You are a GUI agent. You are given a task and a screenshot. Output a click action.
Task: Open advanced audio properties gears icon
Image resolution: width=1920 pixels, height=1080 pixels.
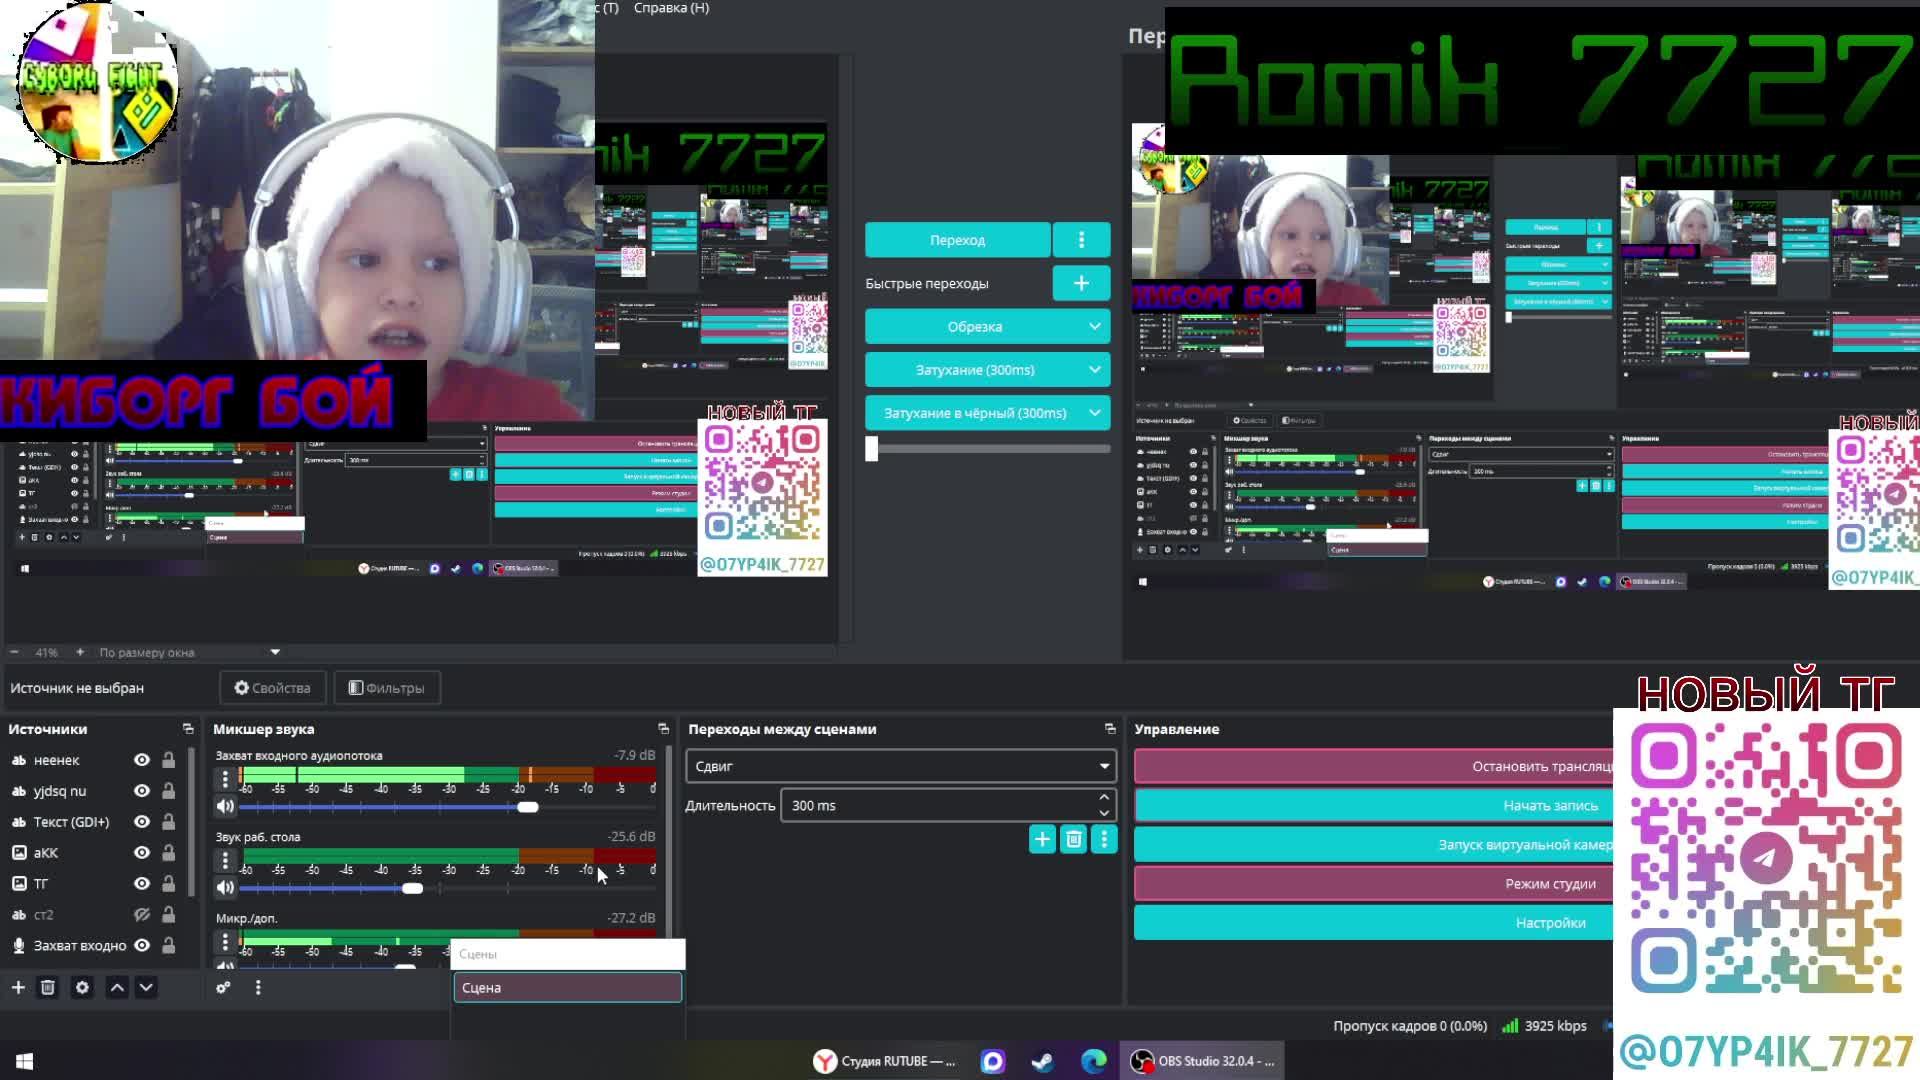click(x=223, y=988)
